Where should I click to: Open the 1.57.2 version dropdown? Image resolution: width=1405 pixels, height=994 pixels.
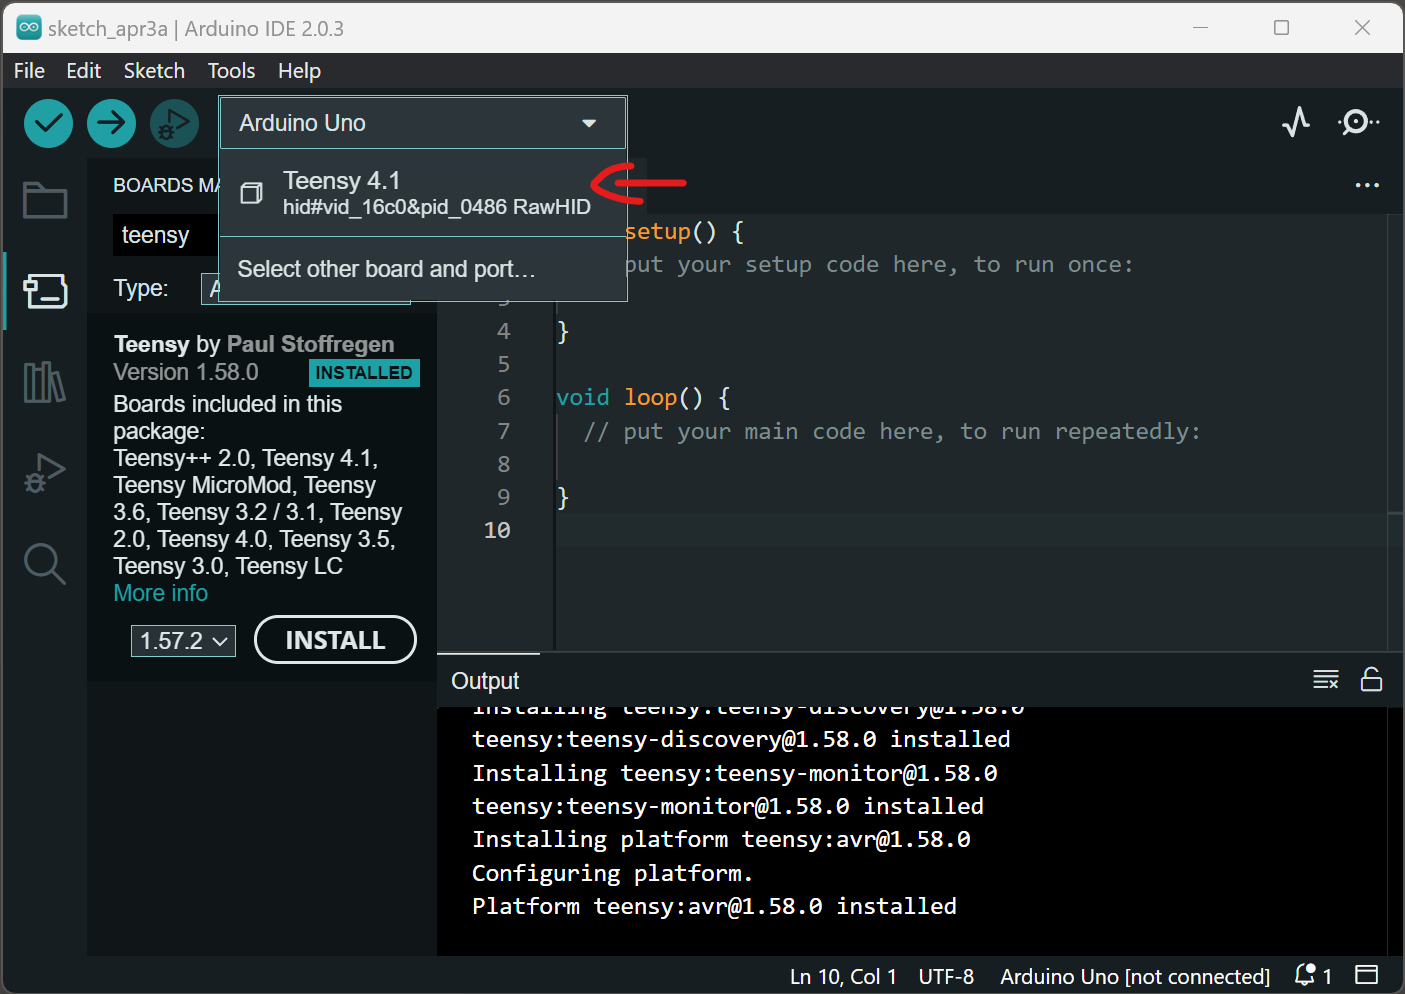coord(183,641)
